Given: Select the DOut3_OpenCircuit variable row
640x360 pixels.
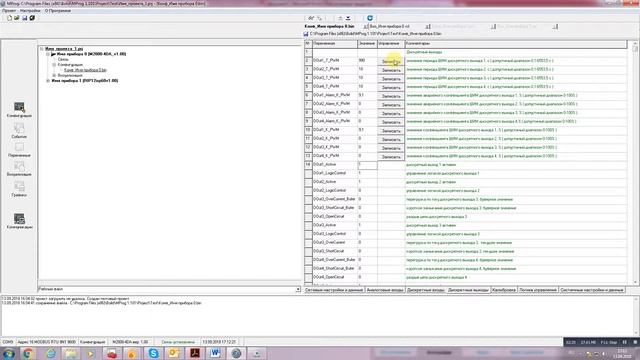Looking at the screenshot, I should [465, 217].
